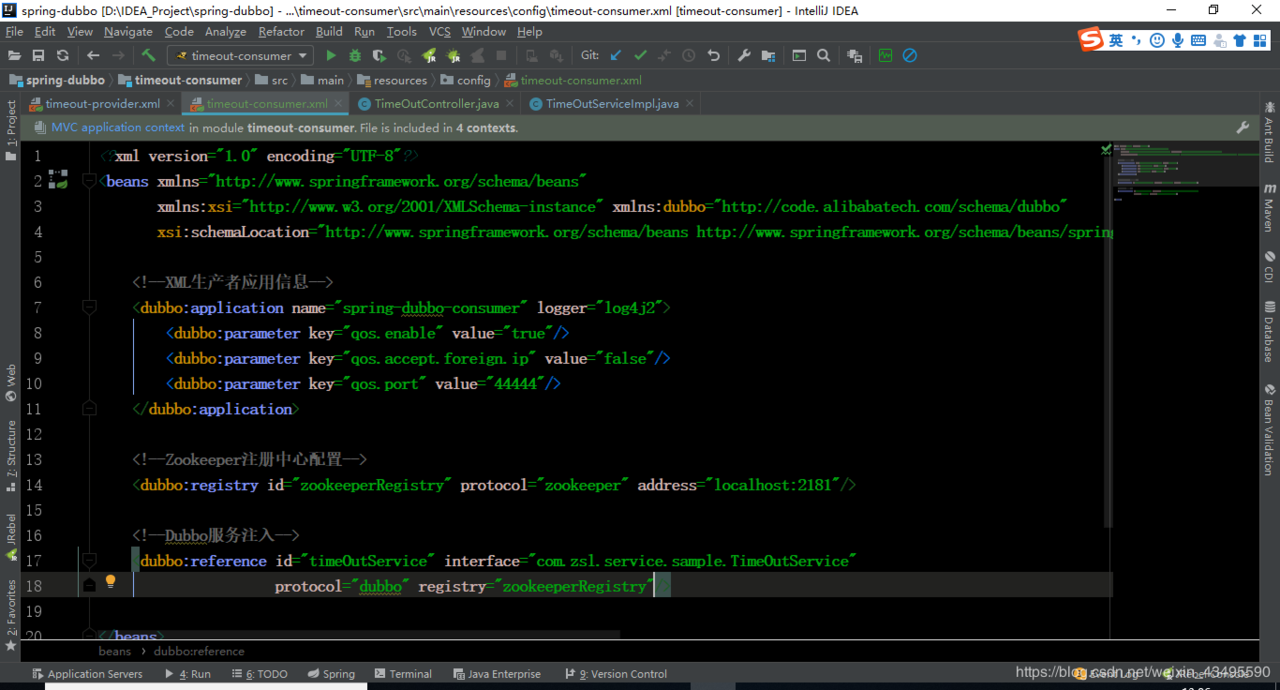This screenshot has height=690, width=1280.
Task: Collapse dubbo:reference fold at line 17
Action: [x=89, y=561]
